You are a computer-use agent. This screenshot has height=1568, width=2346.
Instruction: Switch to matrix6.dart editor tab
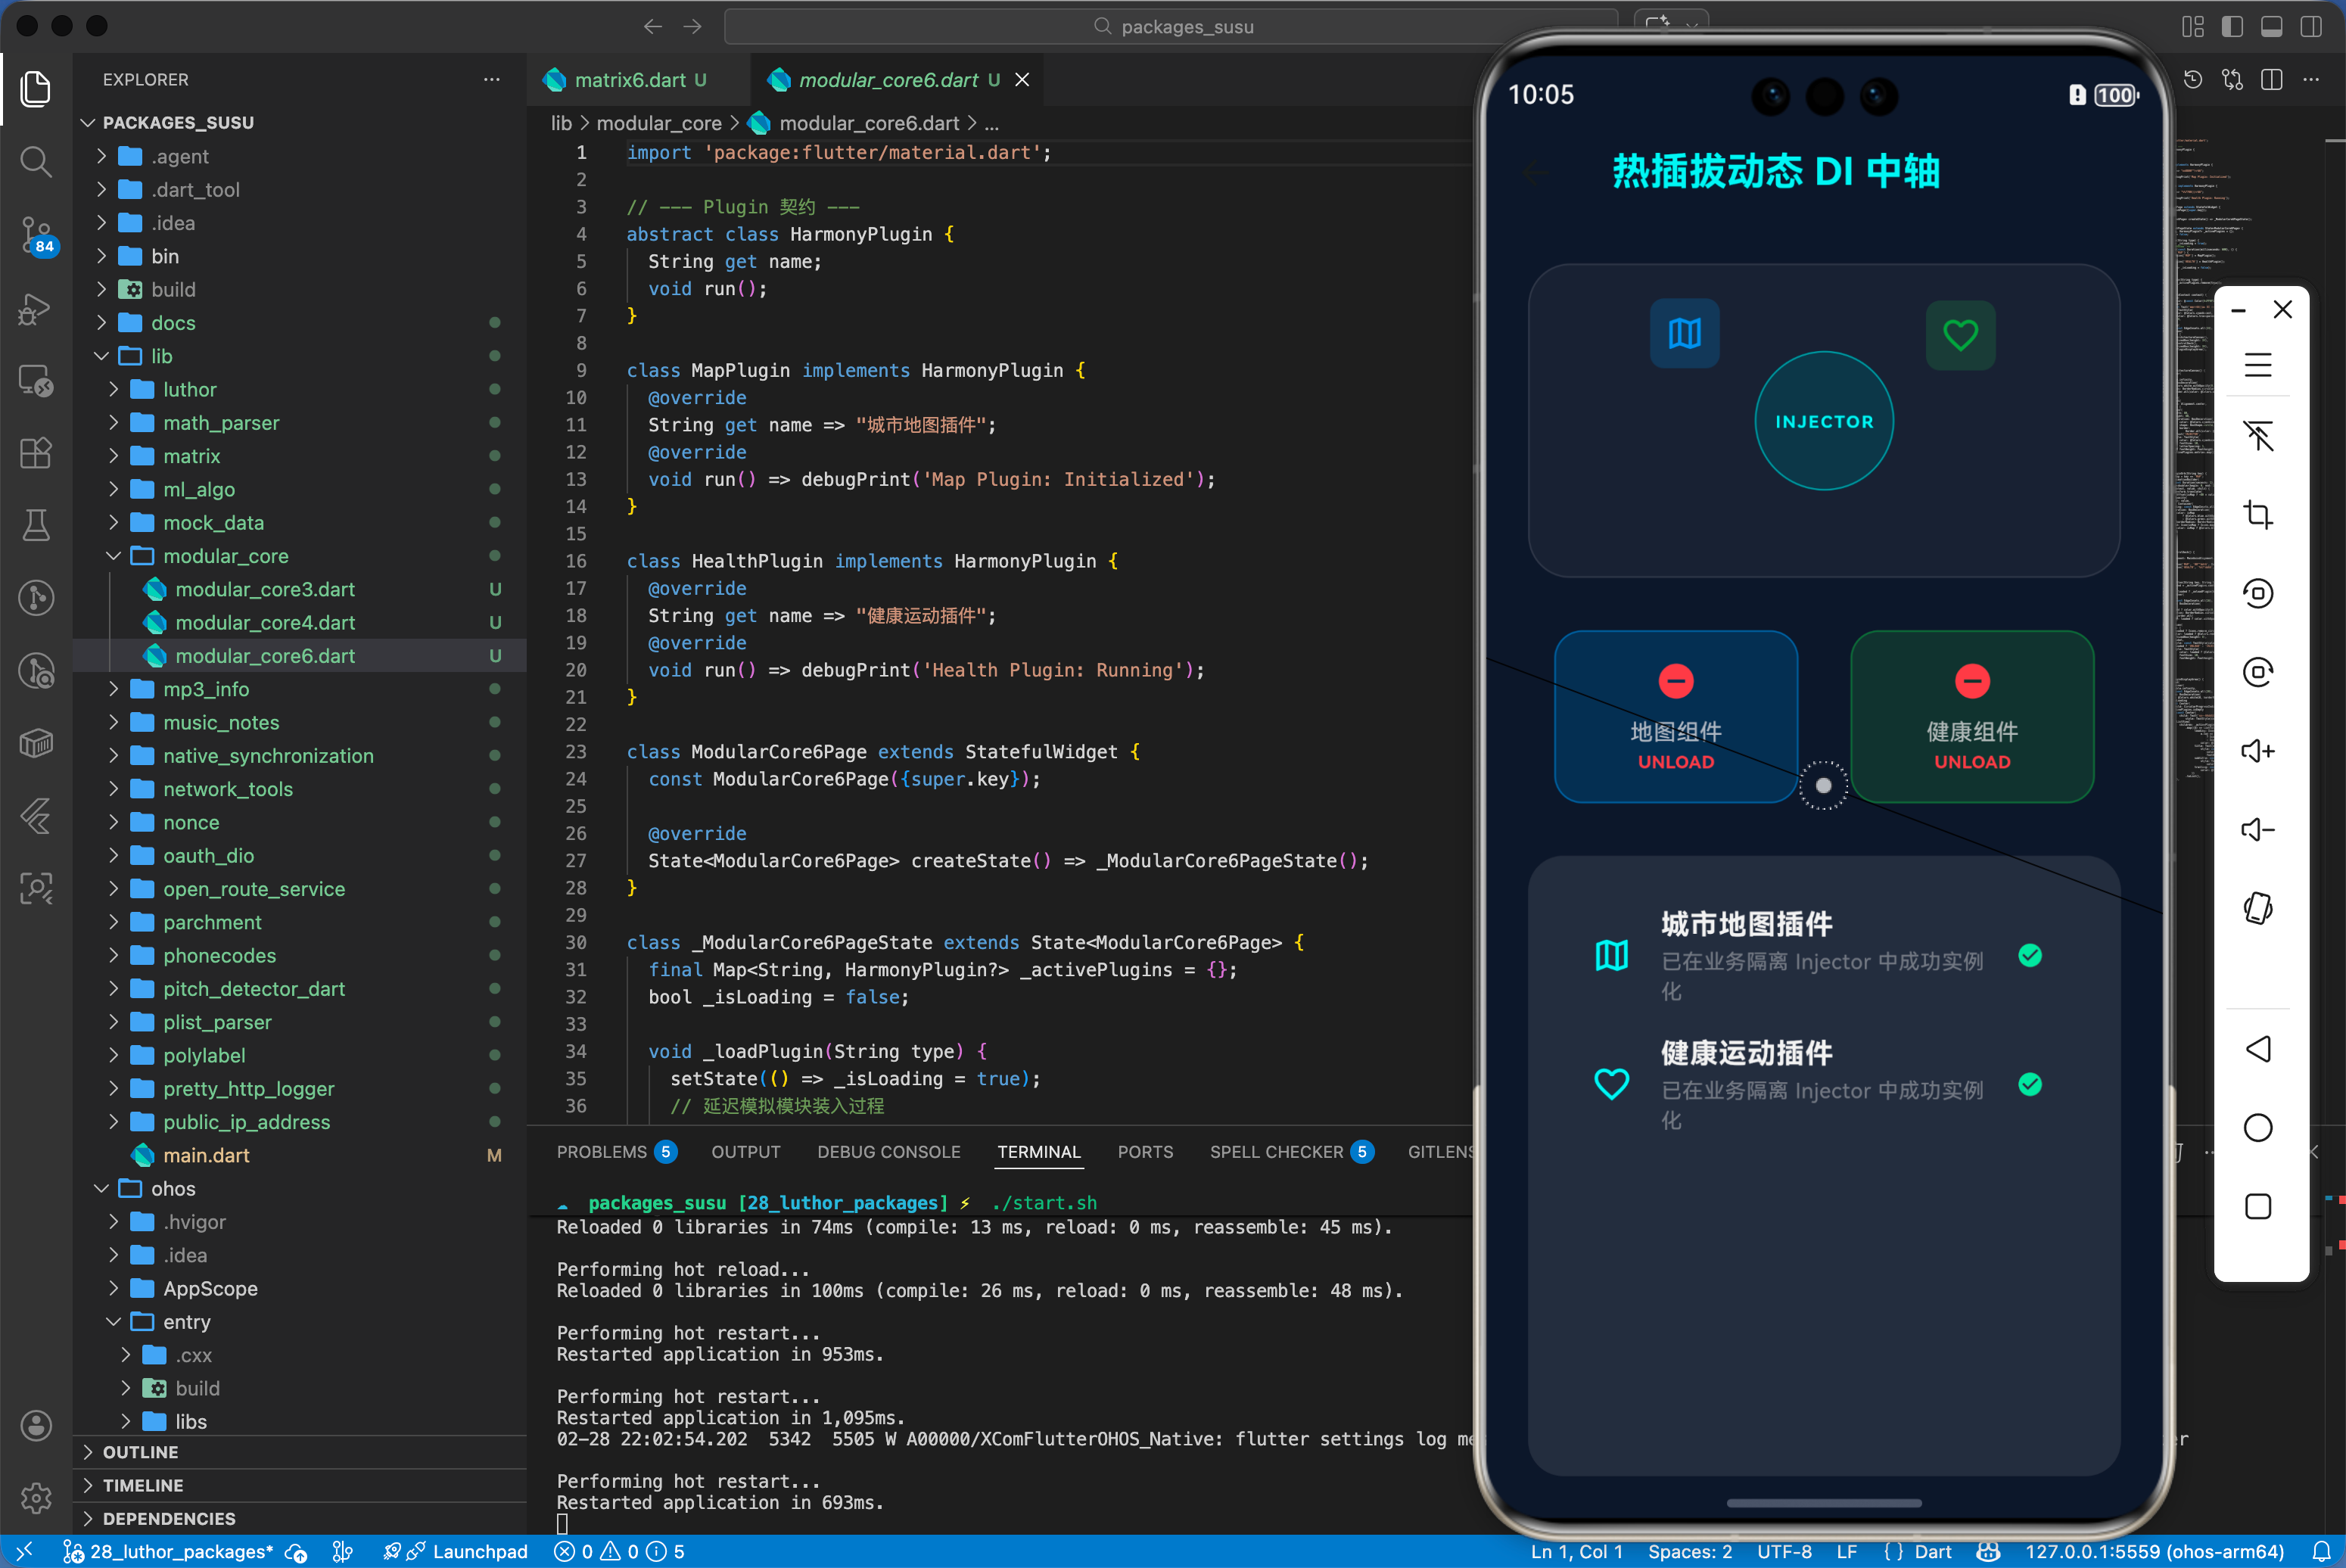pos(629,80)
